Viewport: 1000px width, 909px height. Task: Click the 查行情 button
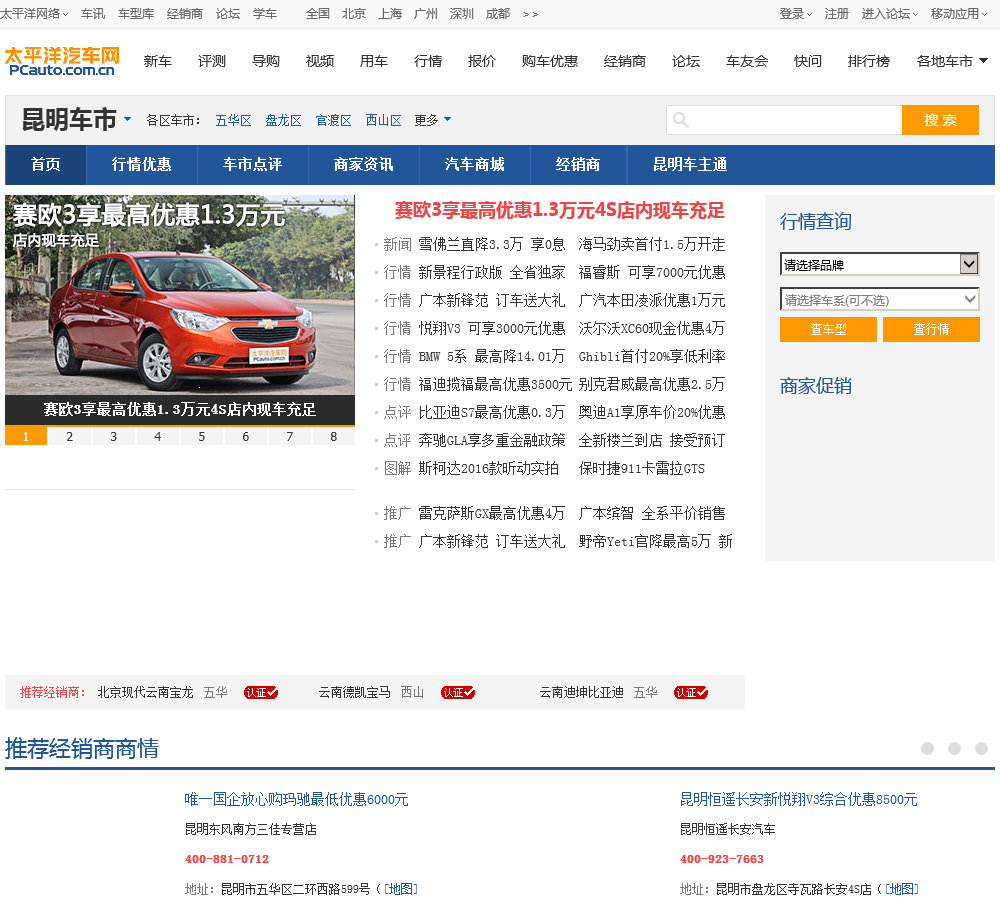point(931,330)
